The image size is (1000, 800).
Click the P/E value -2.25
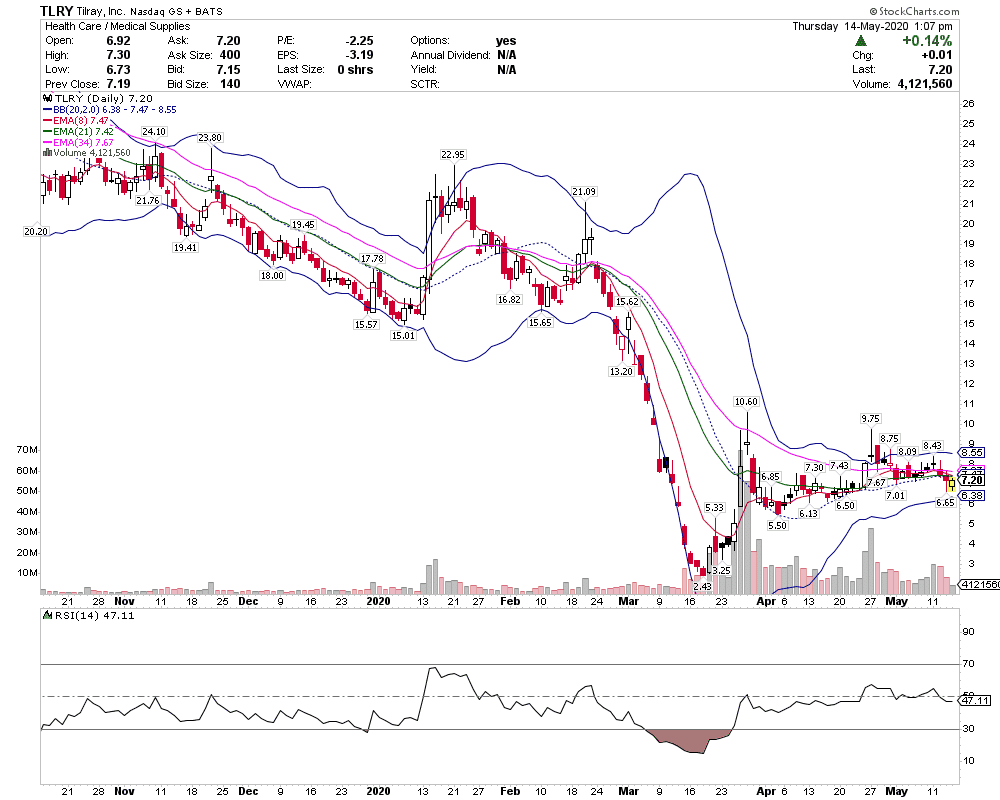359,41
